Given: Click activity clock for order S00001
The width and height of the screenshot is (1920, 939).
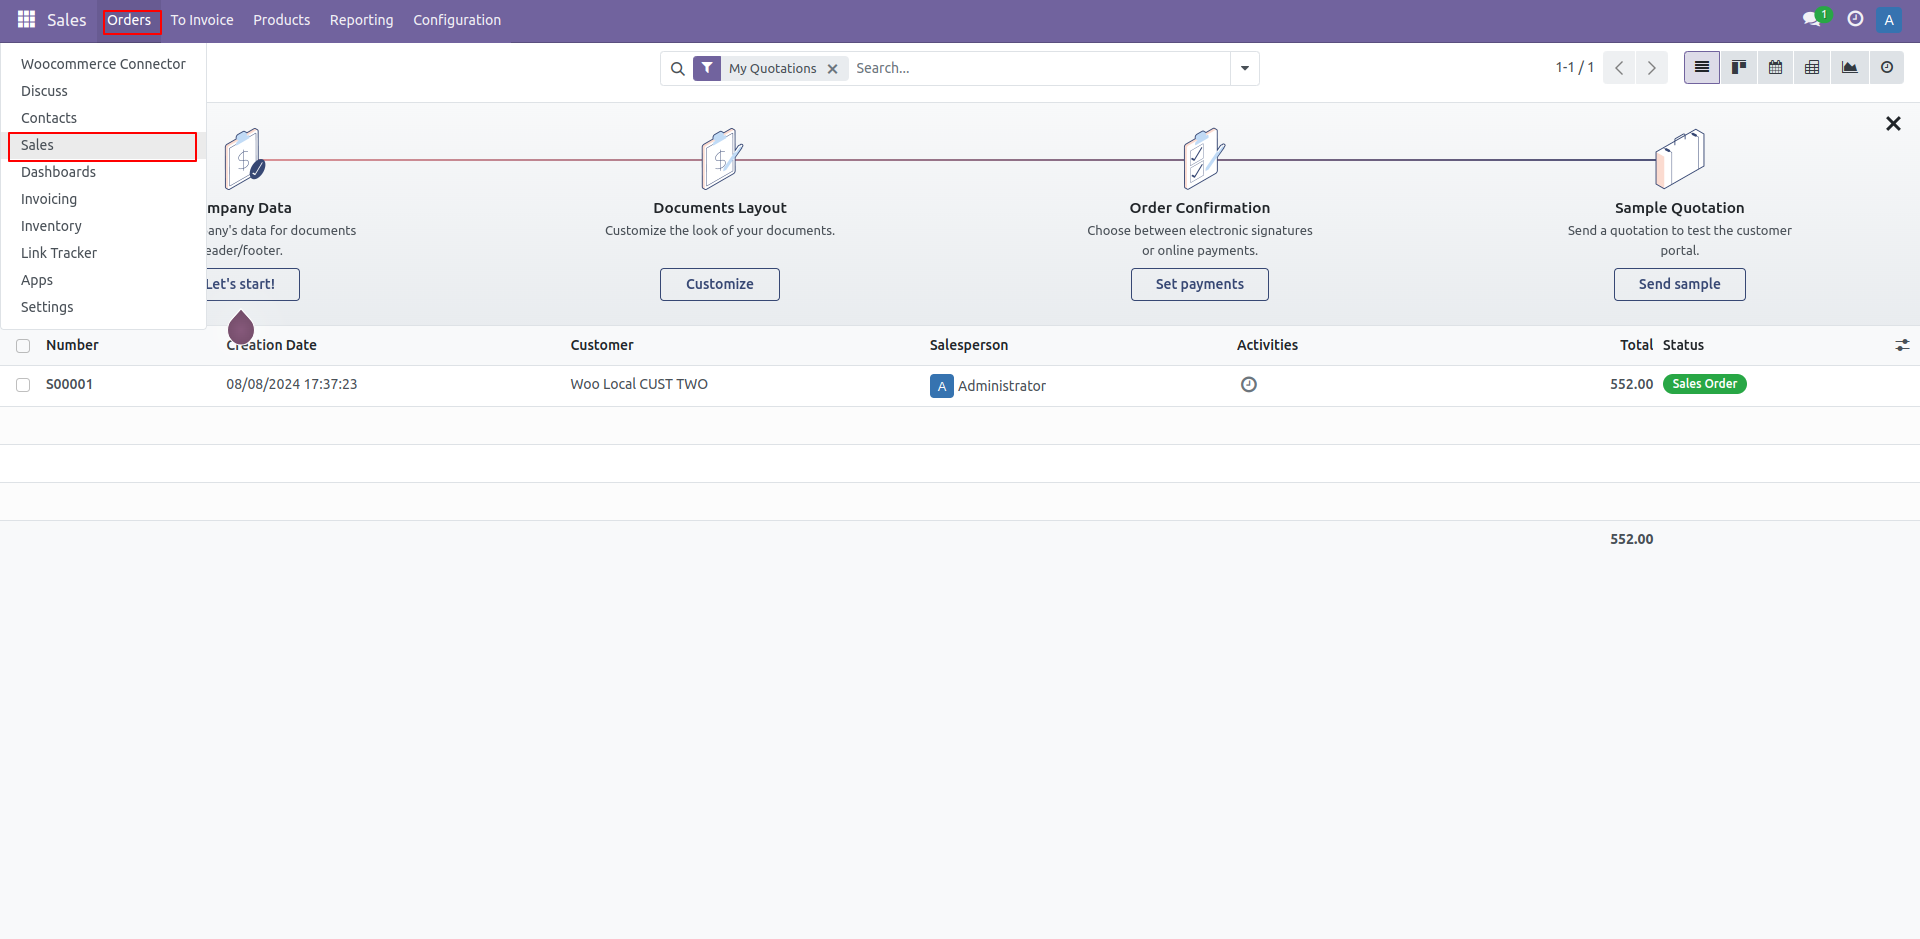Looking at the screenshot, I should tap(1248, 385).
